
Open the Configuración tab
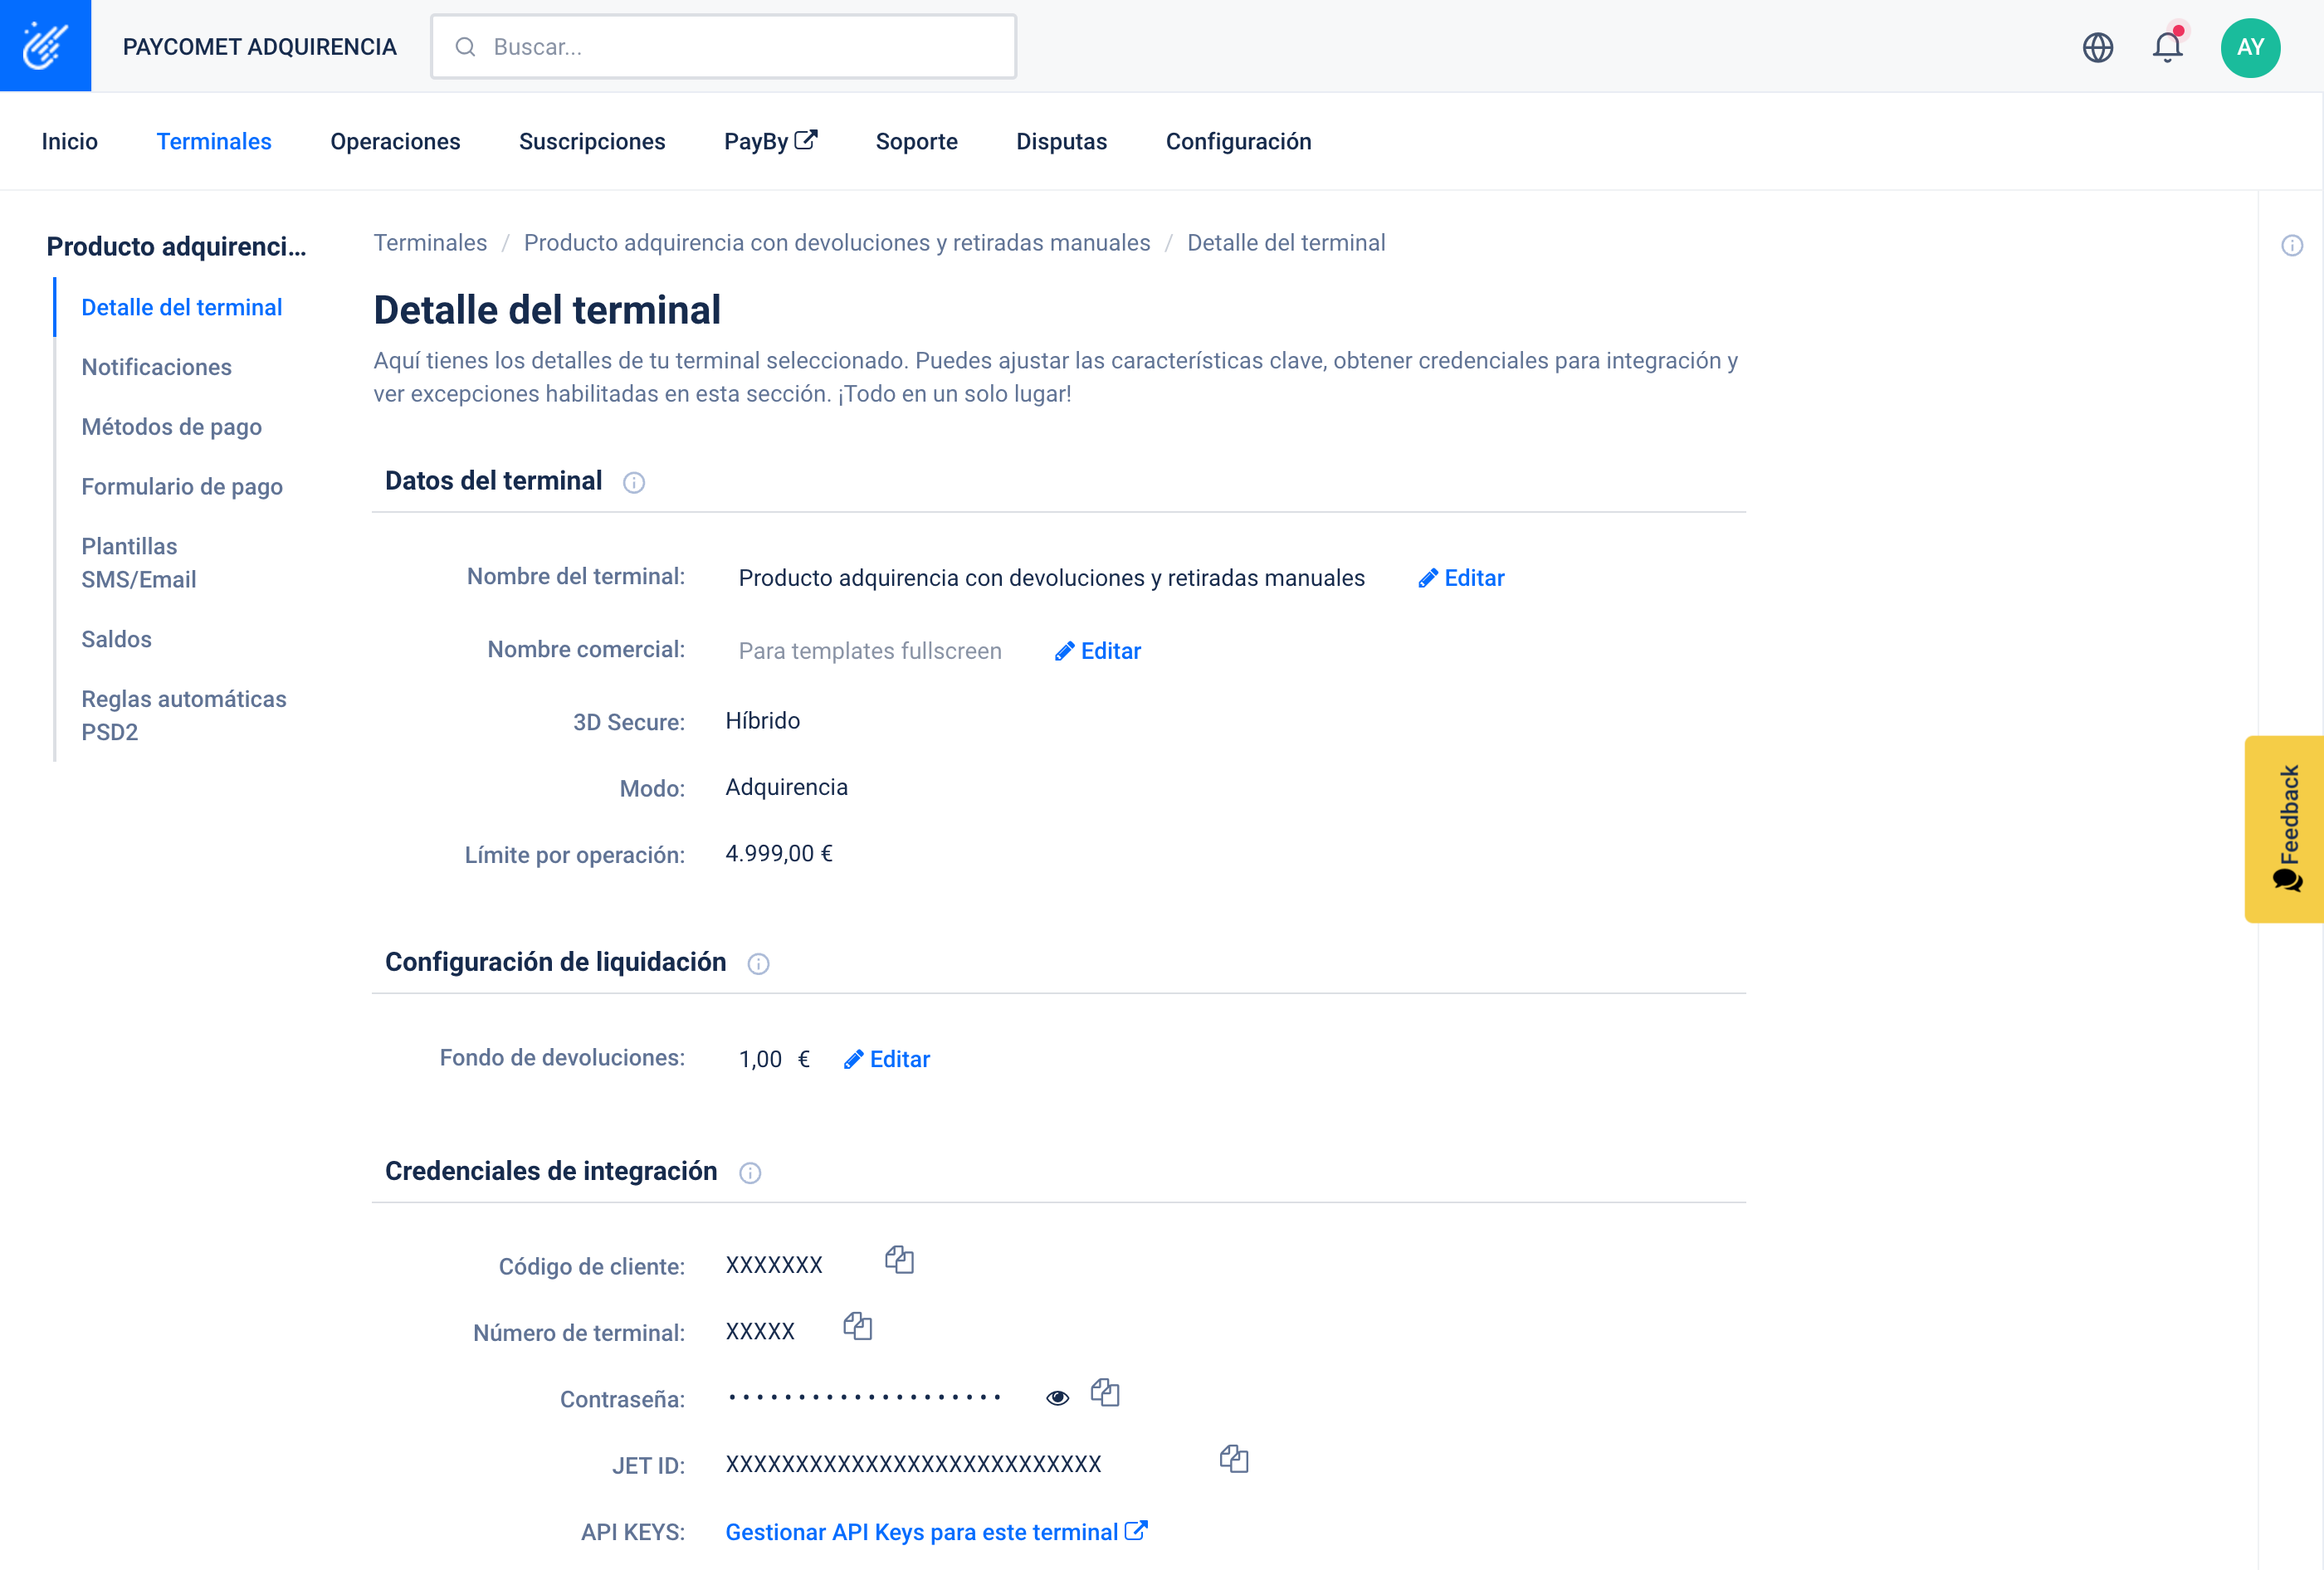tap(1238, 141)
